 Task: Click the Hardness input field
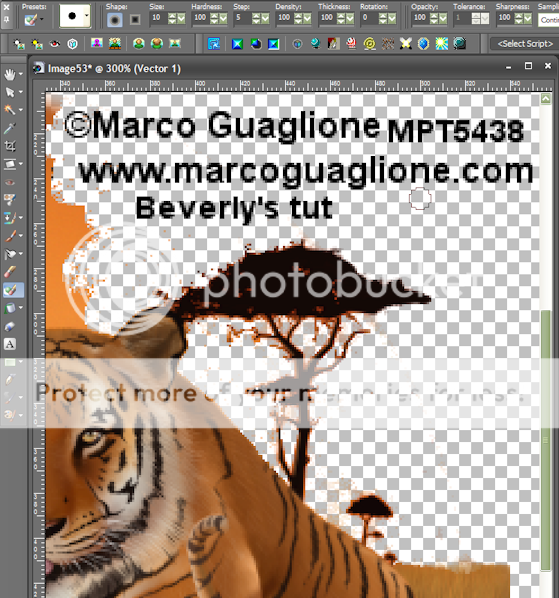coord(200,18)
